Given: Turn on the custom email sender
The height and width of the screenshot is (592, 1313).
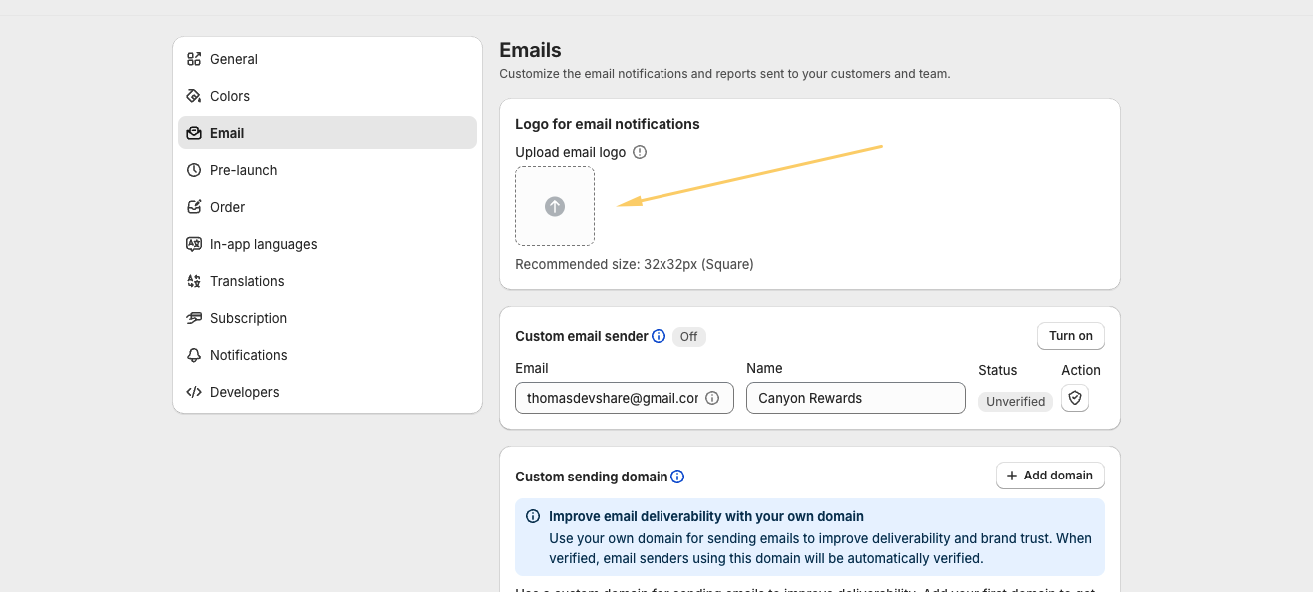Looking at the screenshot, I should pyautogui.click(x=1070, y=336).
